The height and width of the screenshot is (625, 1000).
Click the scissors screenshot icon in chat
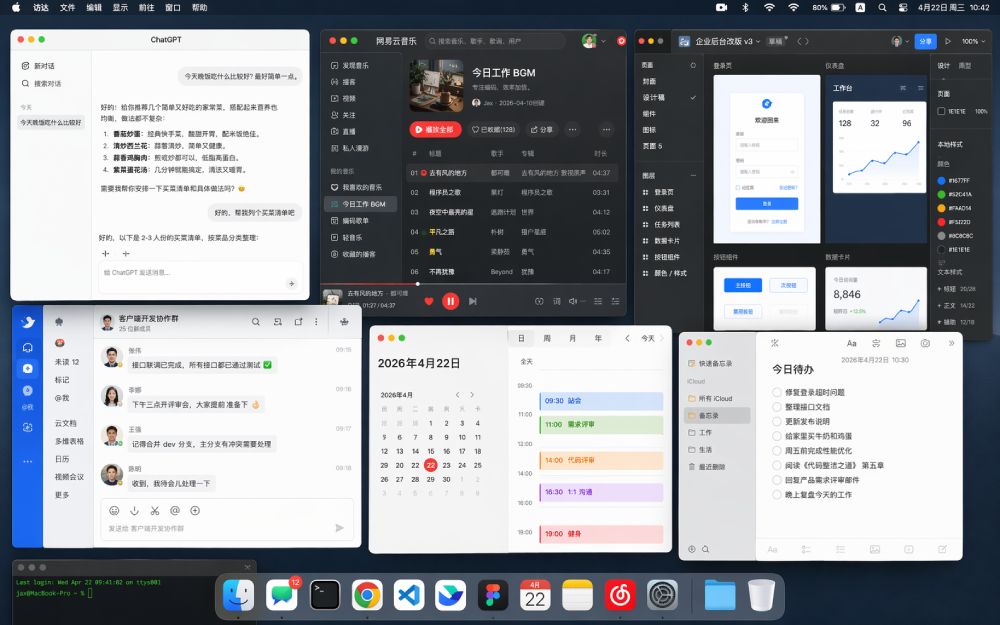pos(154,510)
